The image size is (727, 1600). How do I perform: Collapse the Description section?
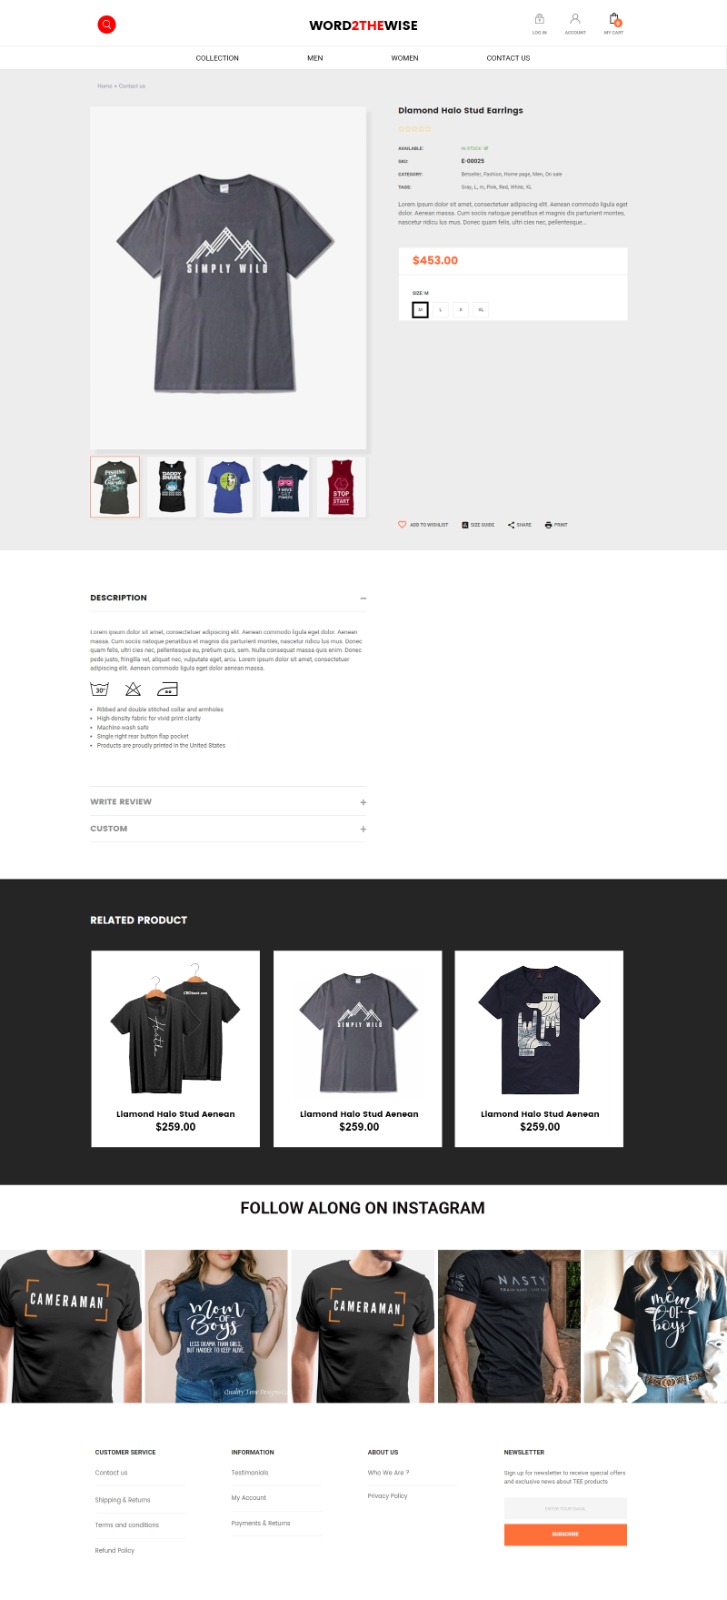[x=363, y=598]
